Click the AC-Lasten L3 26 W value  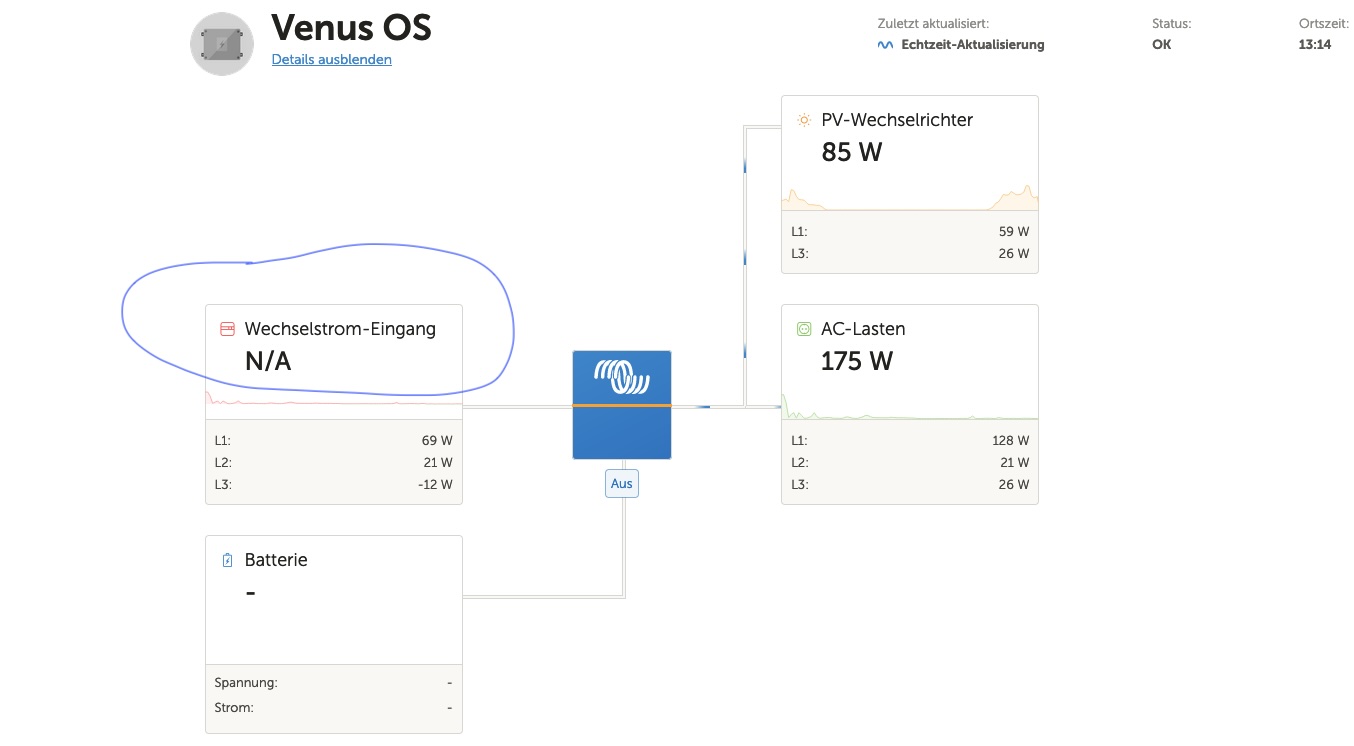point(1014,484)
